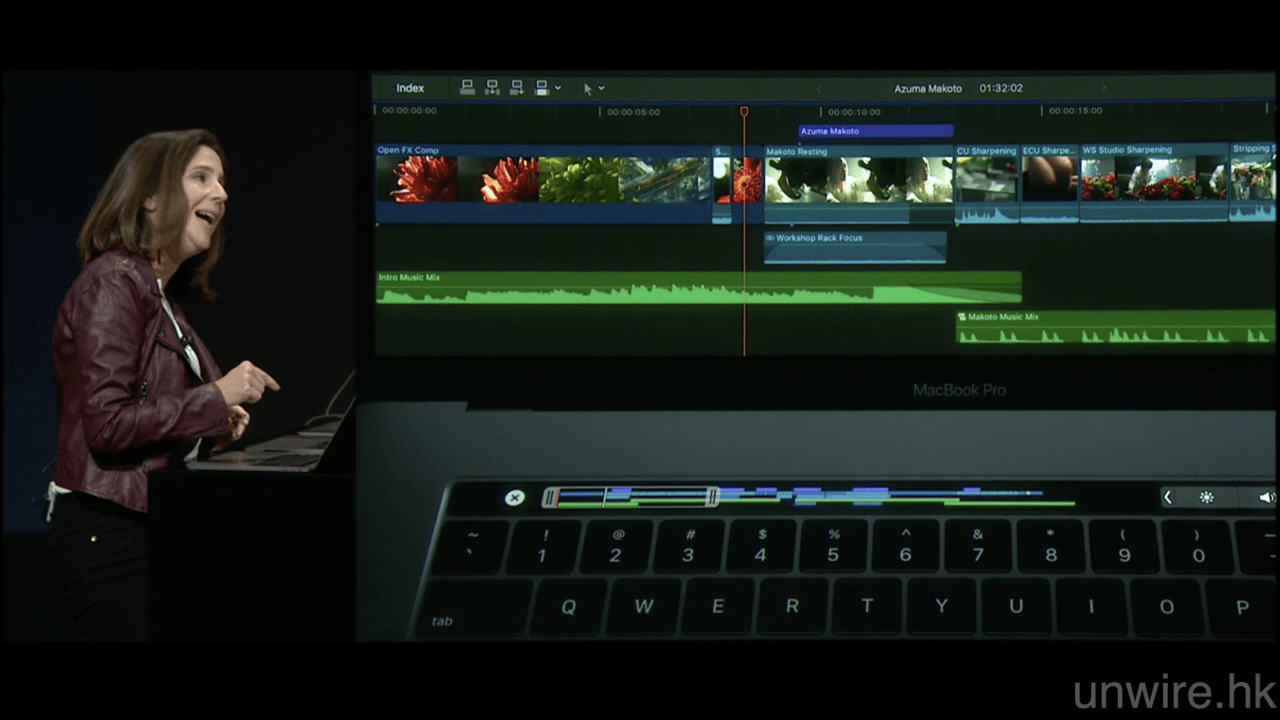Screen dimensions: 1280x720
Task: Tap right handle of Touch Bar timeline window
Action: pyautogui.click(x=712, y=496)
